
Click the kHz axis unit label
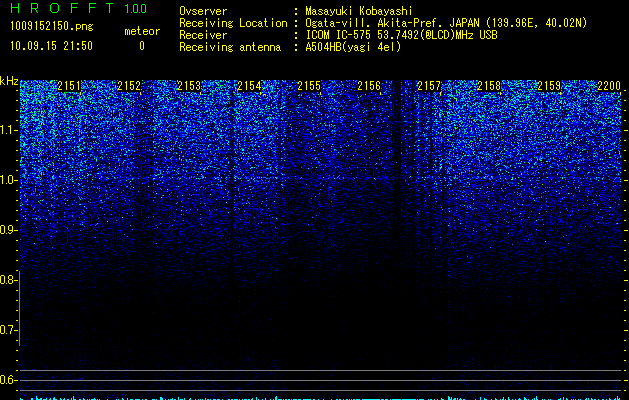click(9, 81)
